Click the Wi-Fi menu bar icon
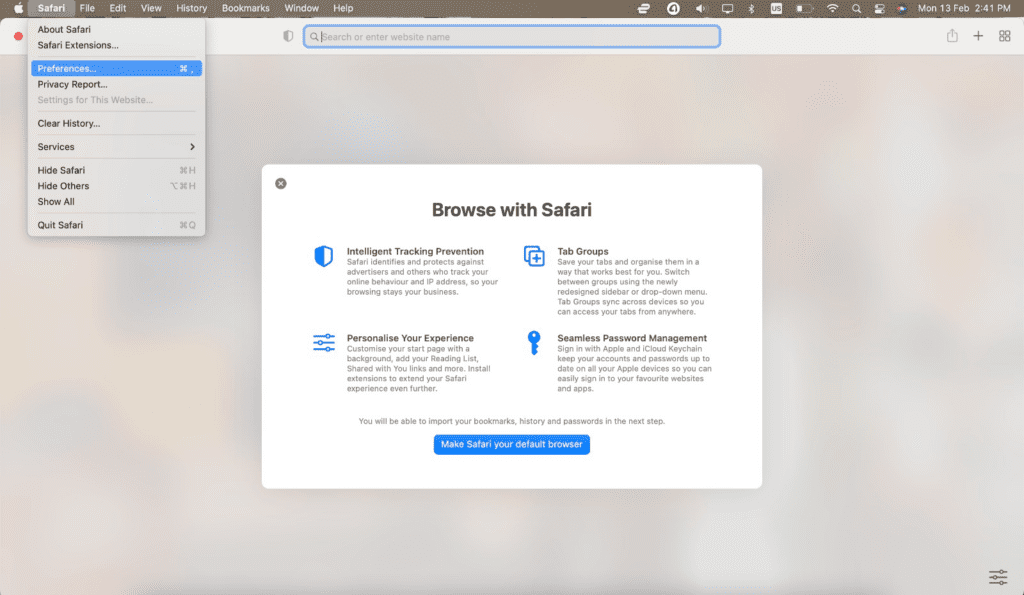This screenshot has width=1024, height=595. coord(832,8)
